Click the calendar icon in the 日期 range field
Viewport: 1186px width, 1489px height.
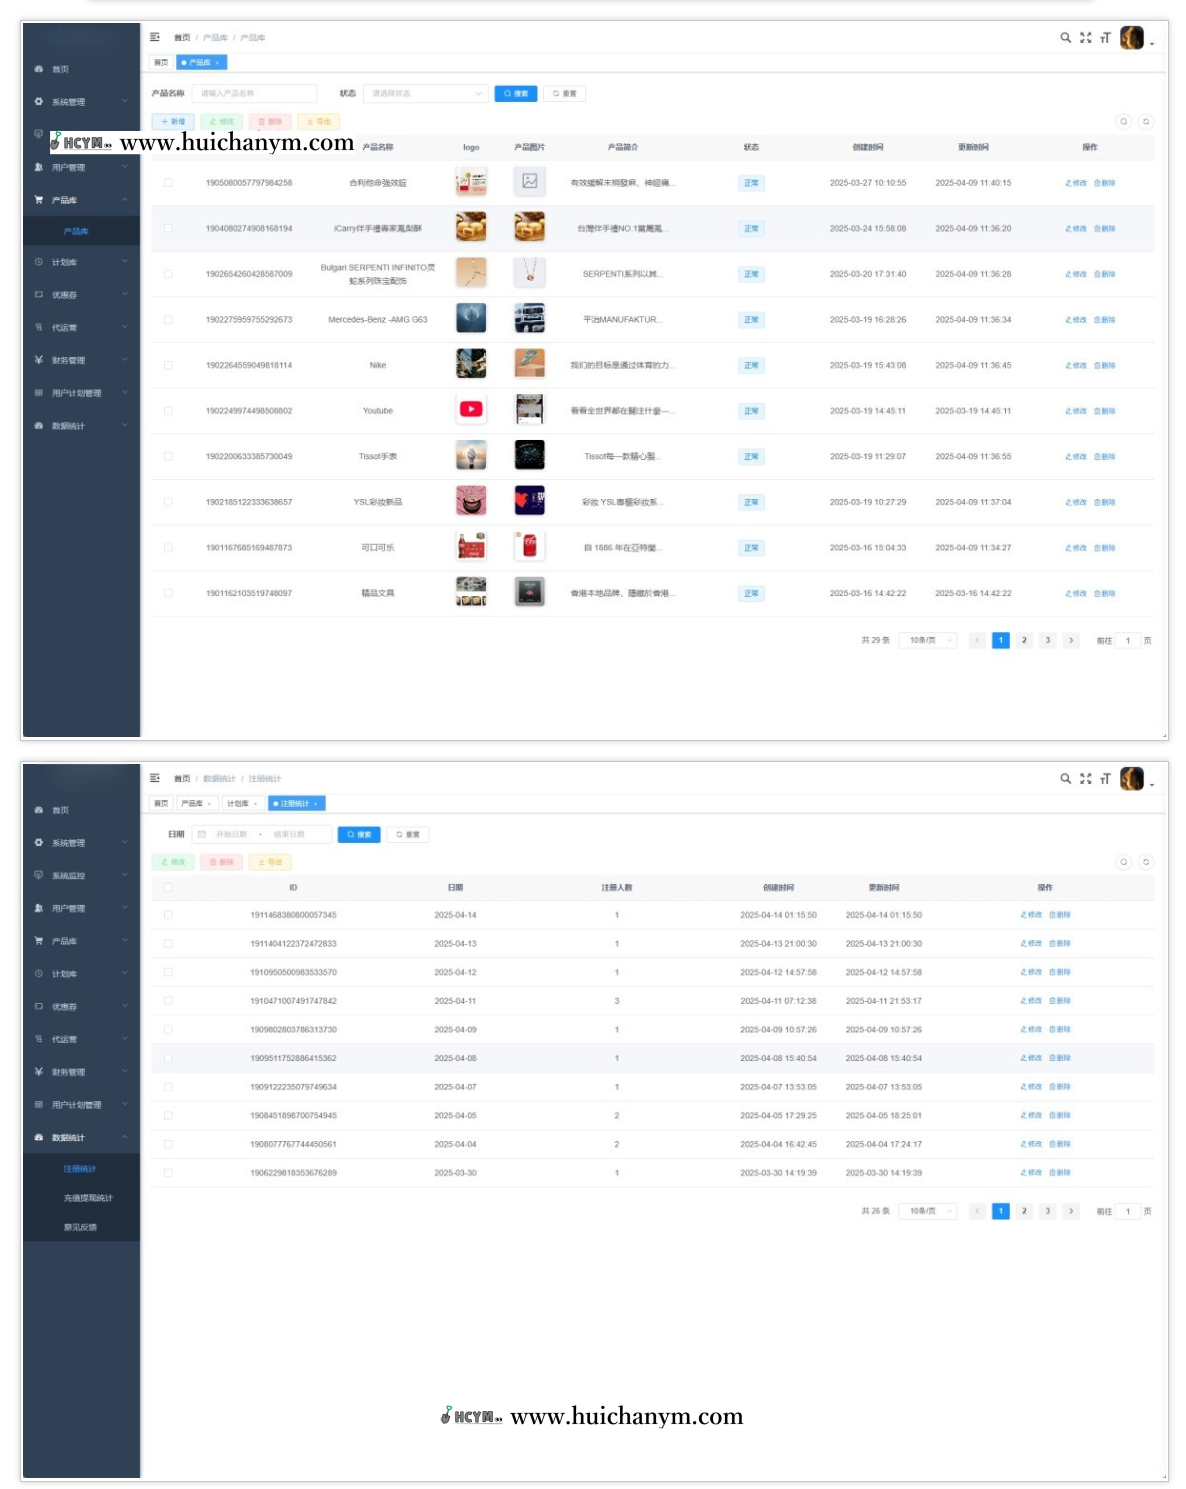(x=202, y=834)
